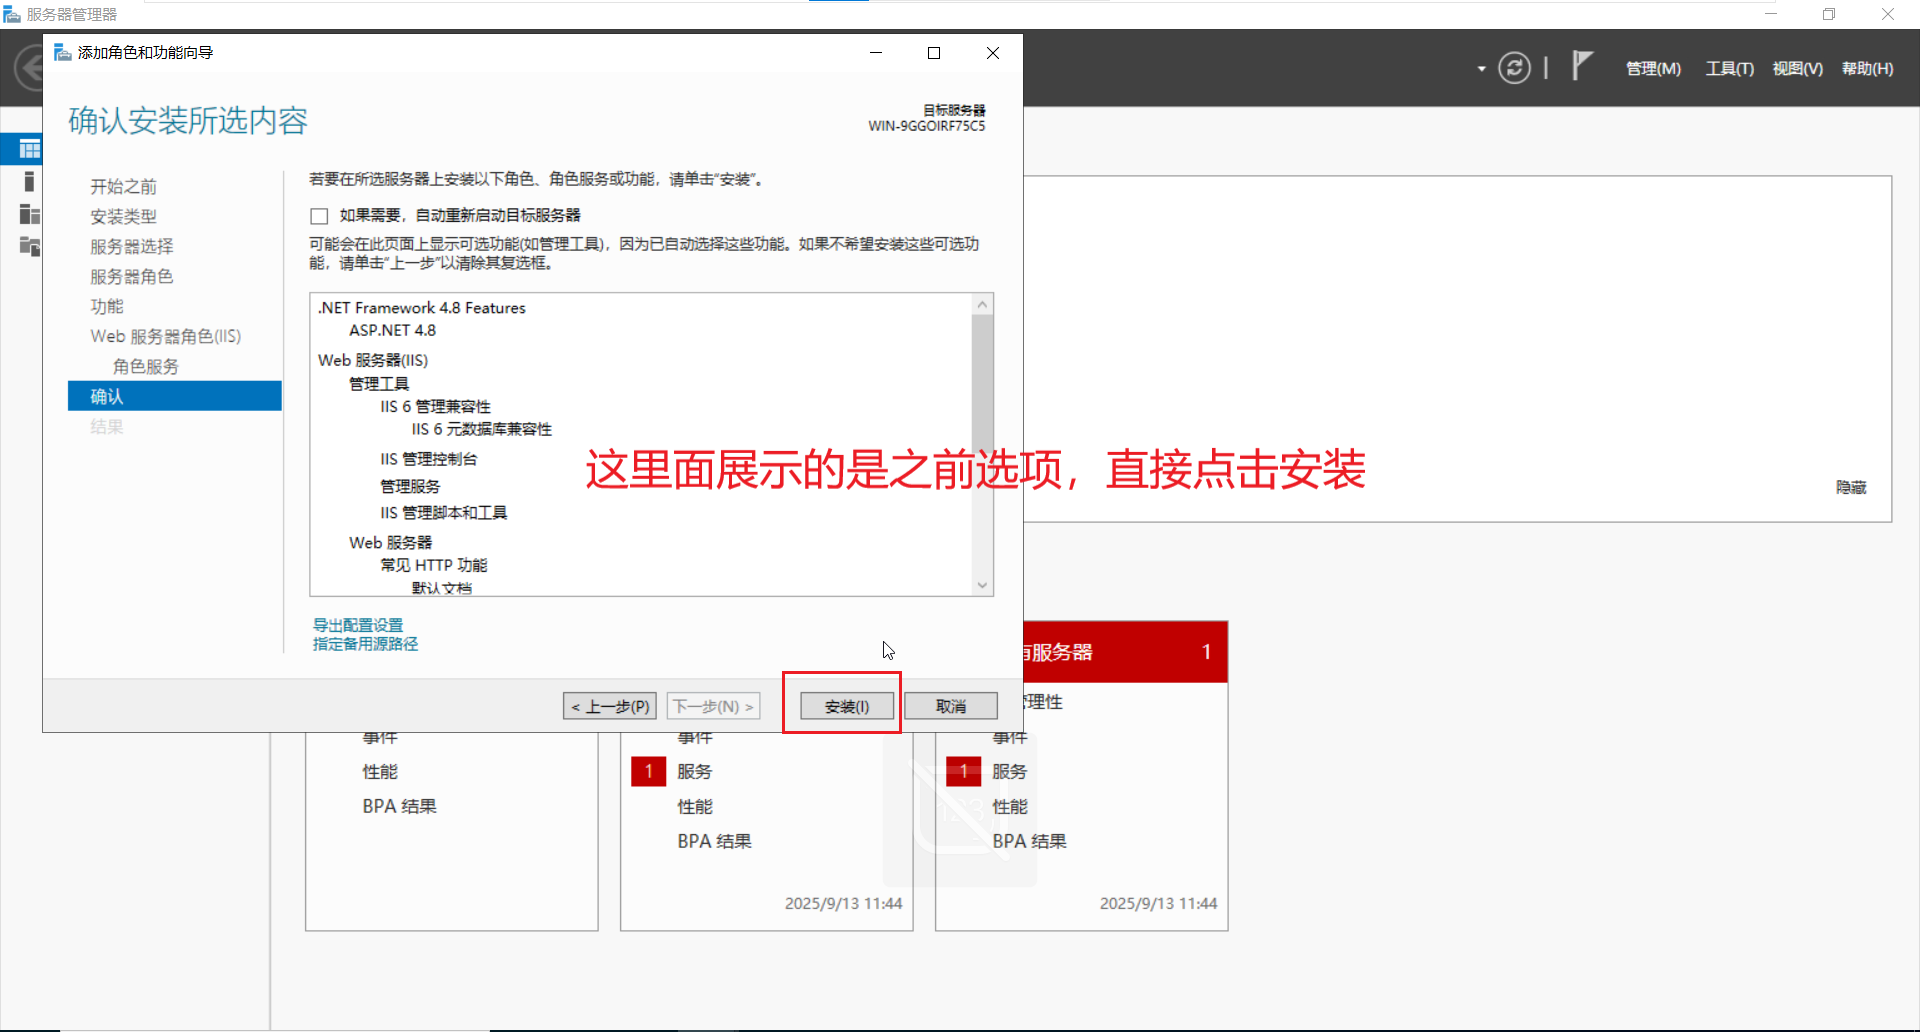Image resolution: width=1920 pixels, height=1032 pixels.
Task: Open the notifications flag icon
Action: pyautogui.click(x=1582, y=66)
